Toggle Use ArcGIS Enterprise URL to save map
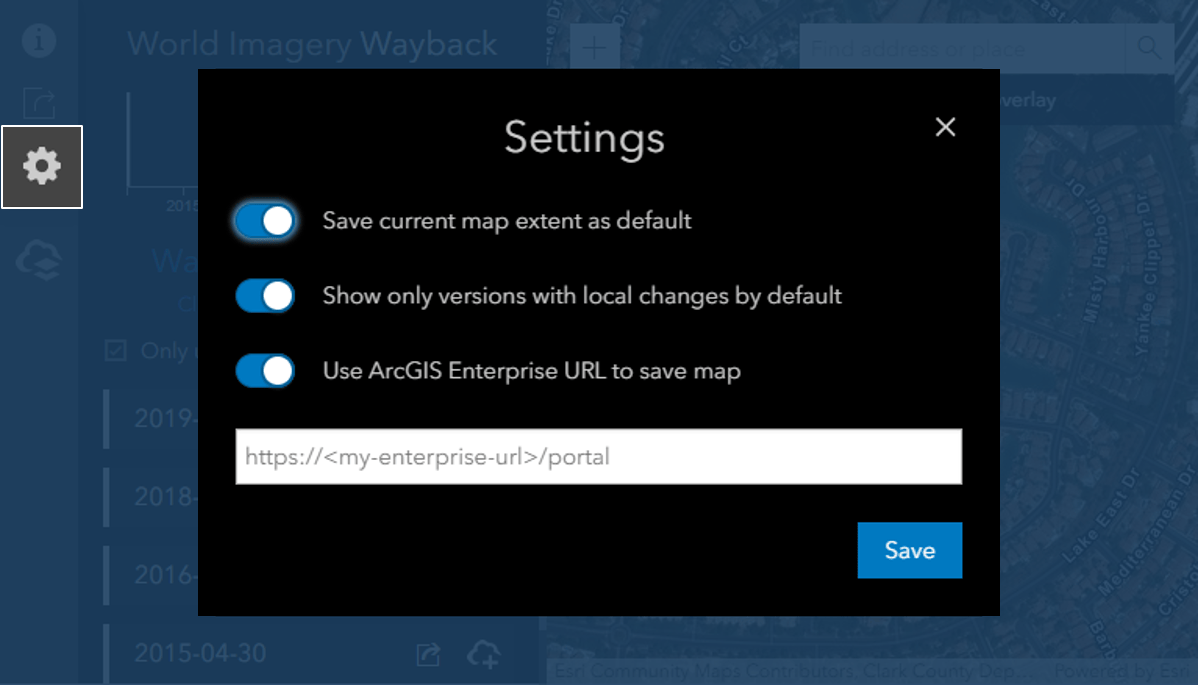 tap(264, 371)
